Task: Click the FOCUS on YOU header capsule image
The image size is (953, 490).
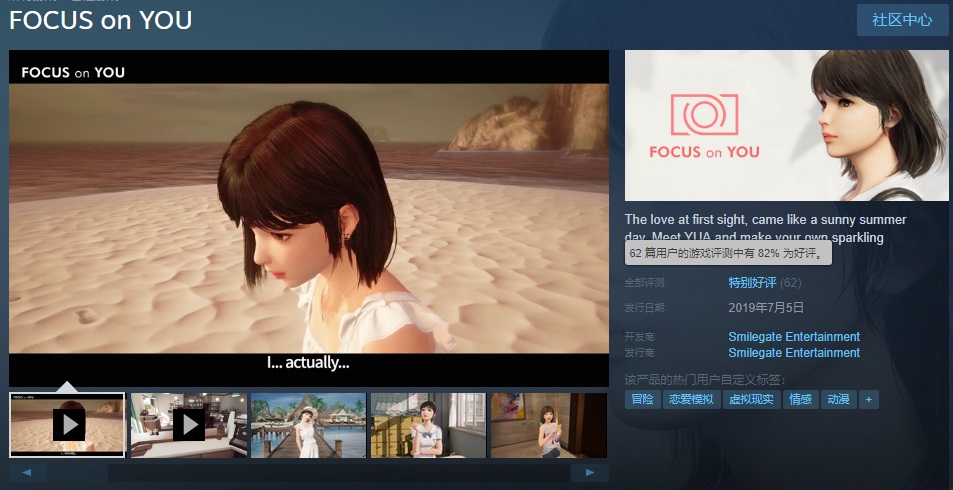Action: [786, 125]
